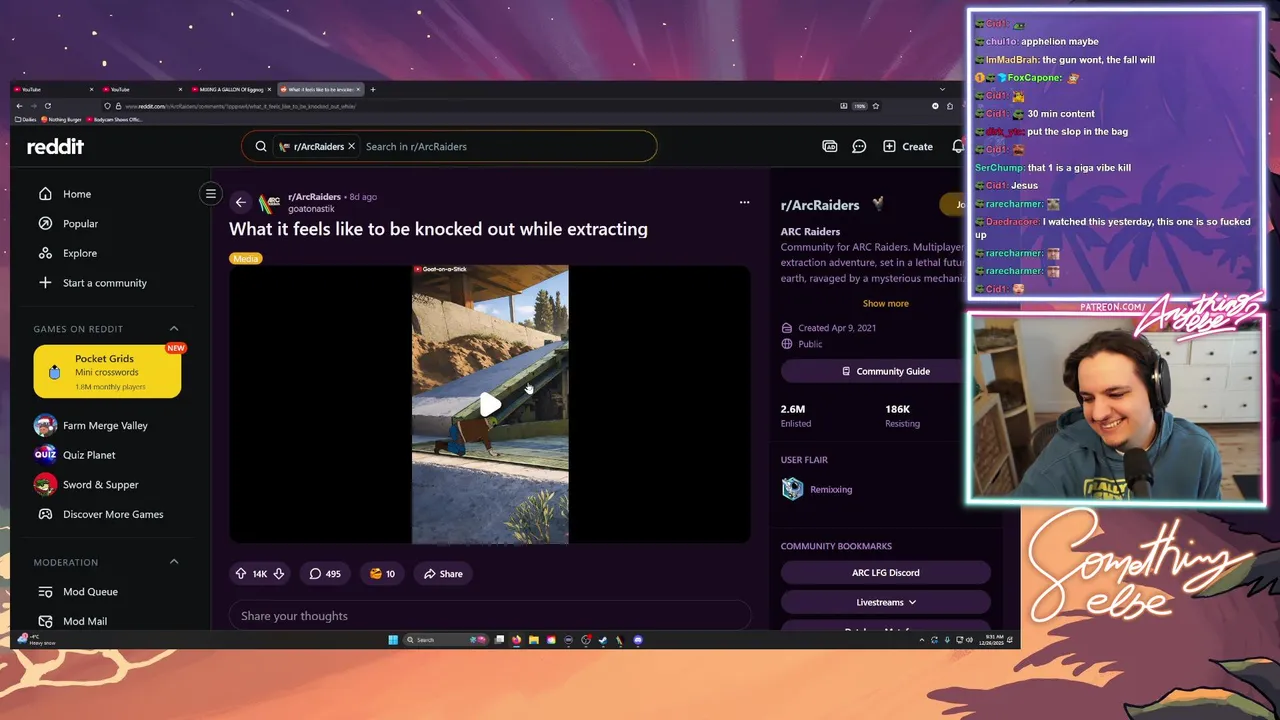The height and width of the screenshot is (720, 1280).
Task: Open Steam from the taskbar
Action: pos(603,640)
